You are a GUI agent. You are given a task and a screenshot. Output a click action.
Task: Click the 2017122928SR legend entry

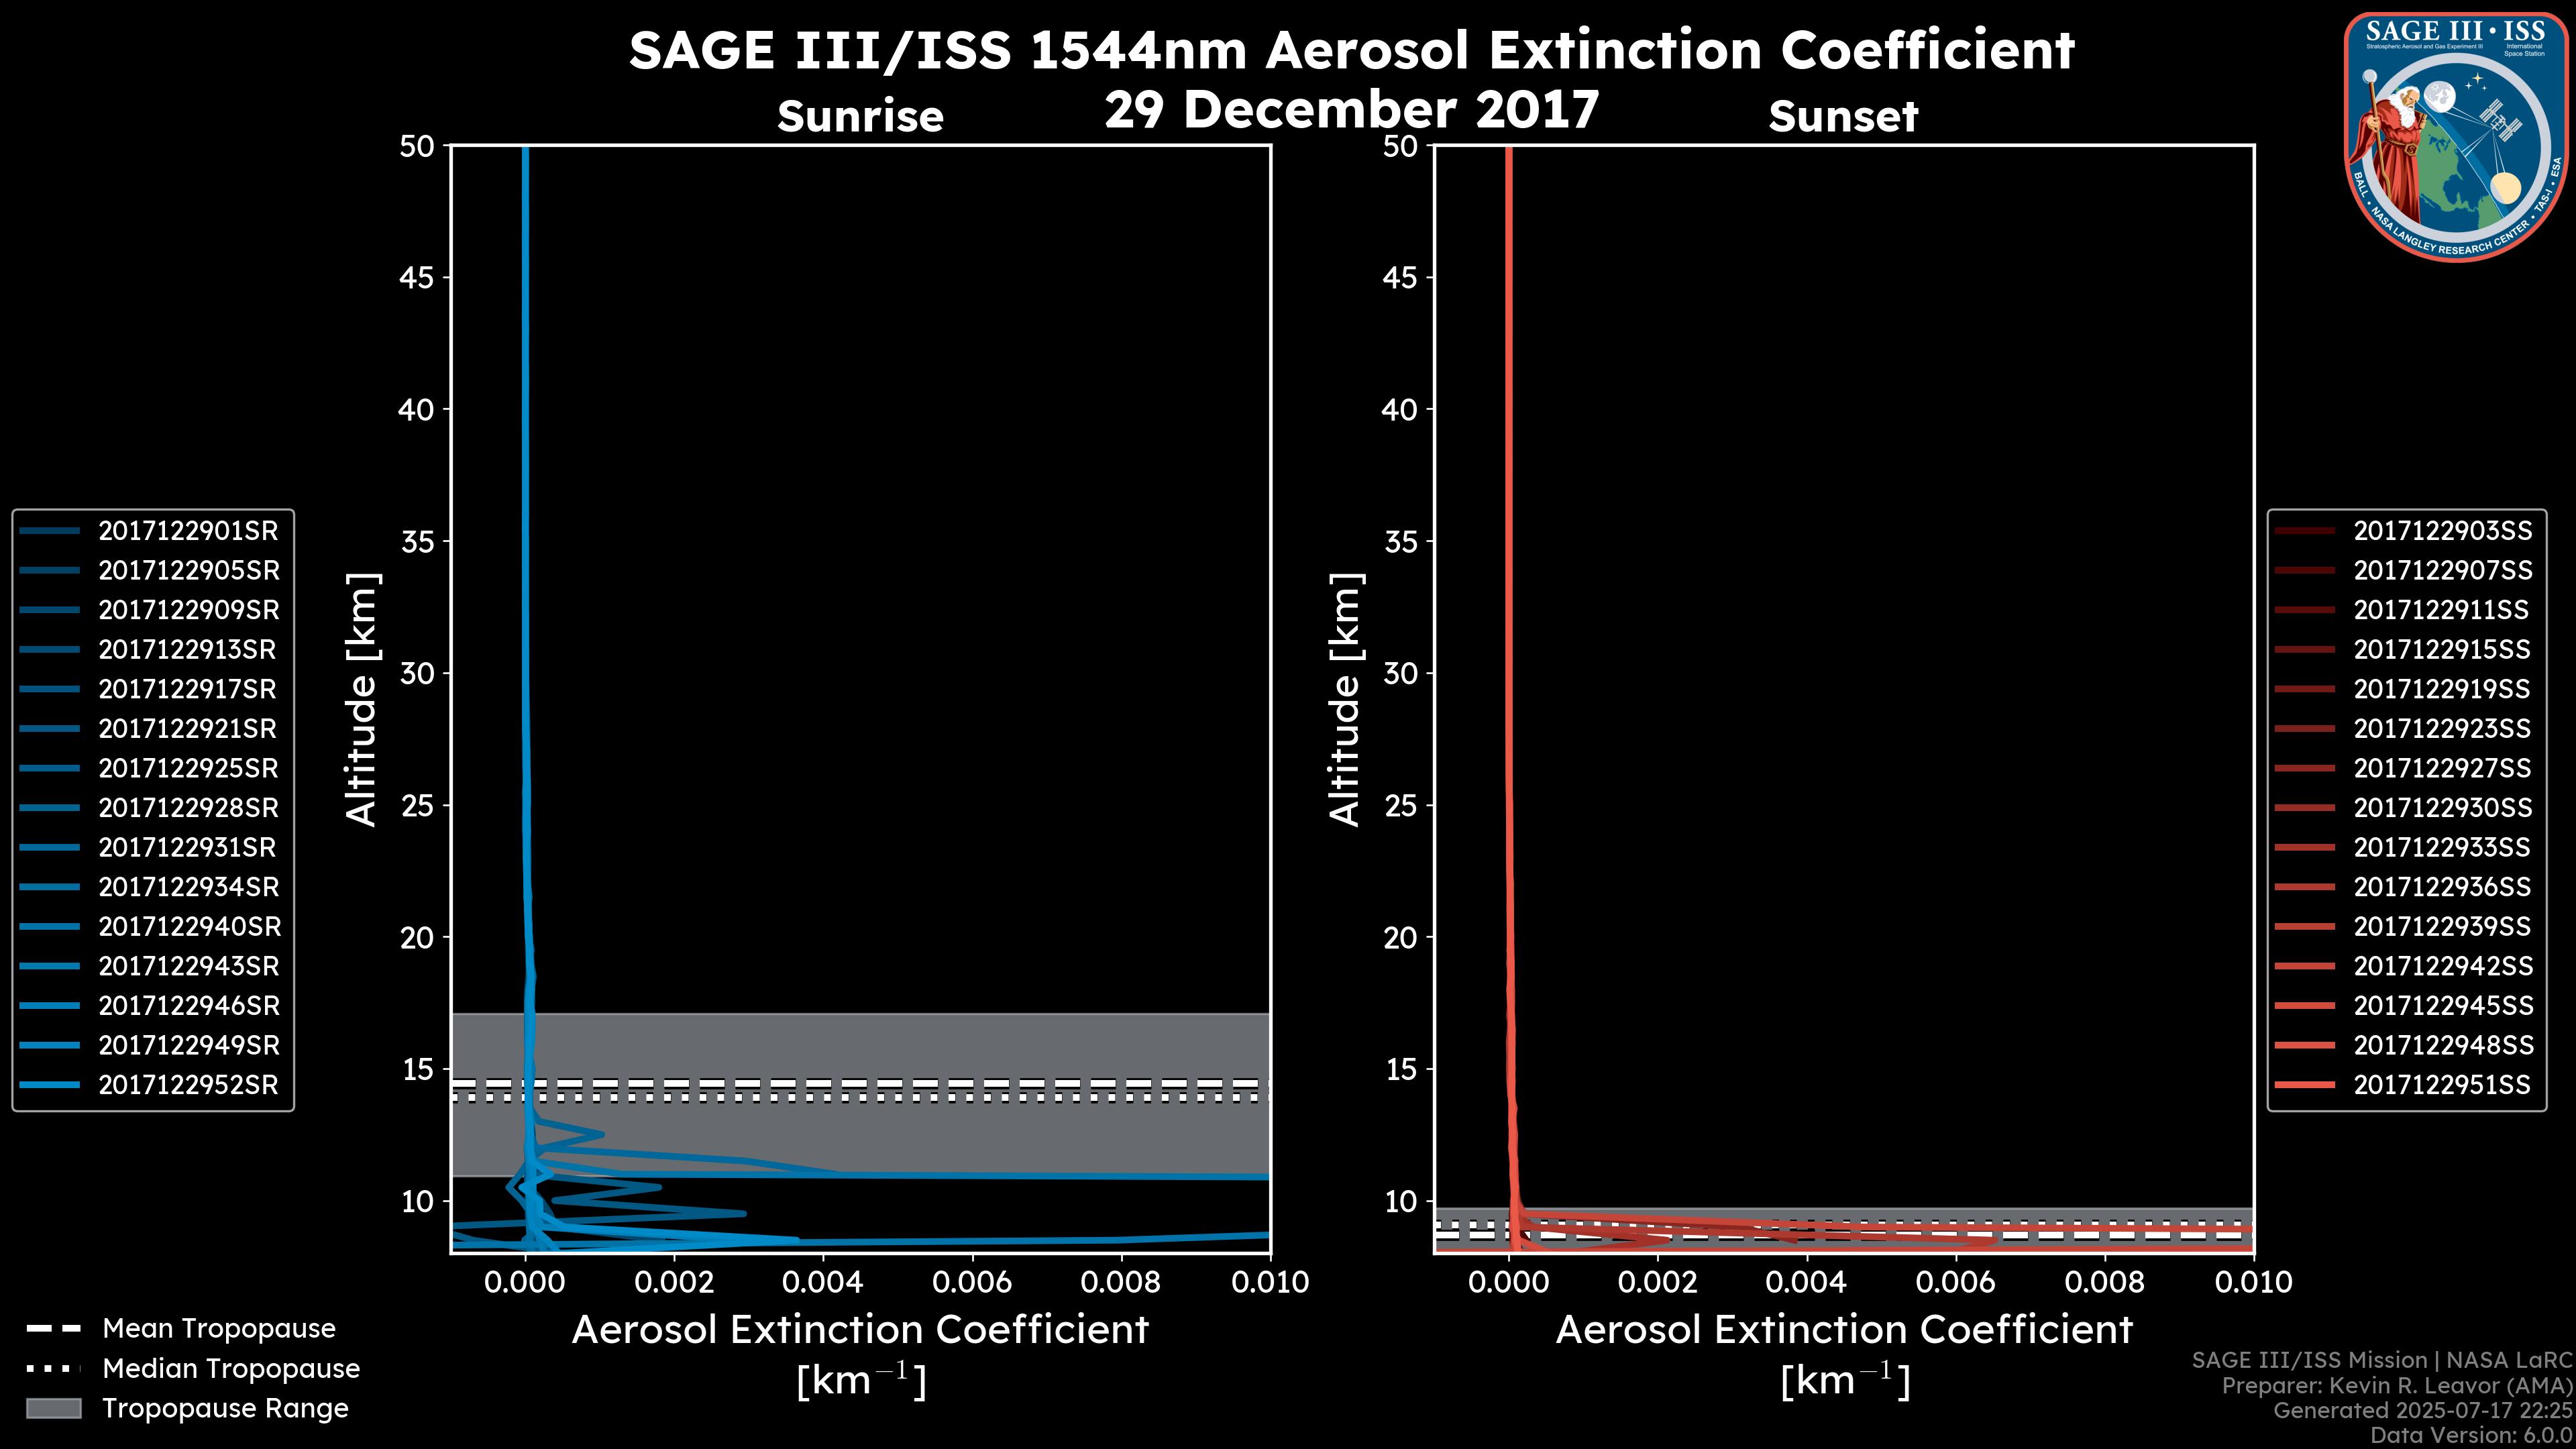(188, 808)
